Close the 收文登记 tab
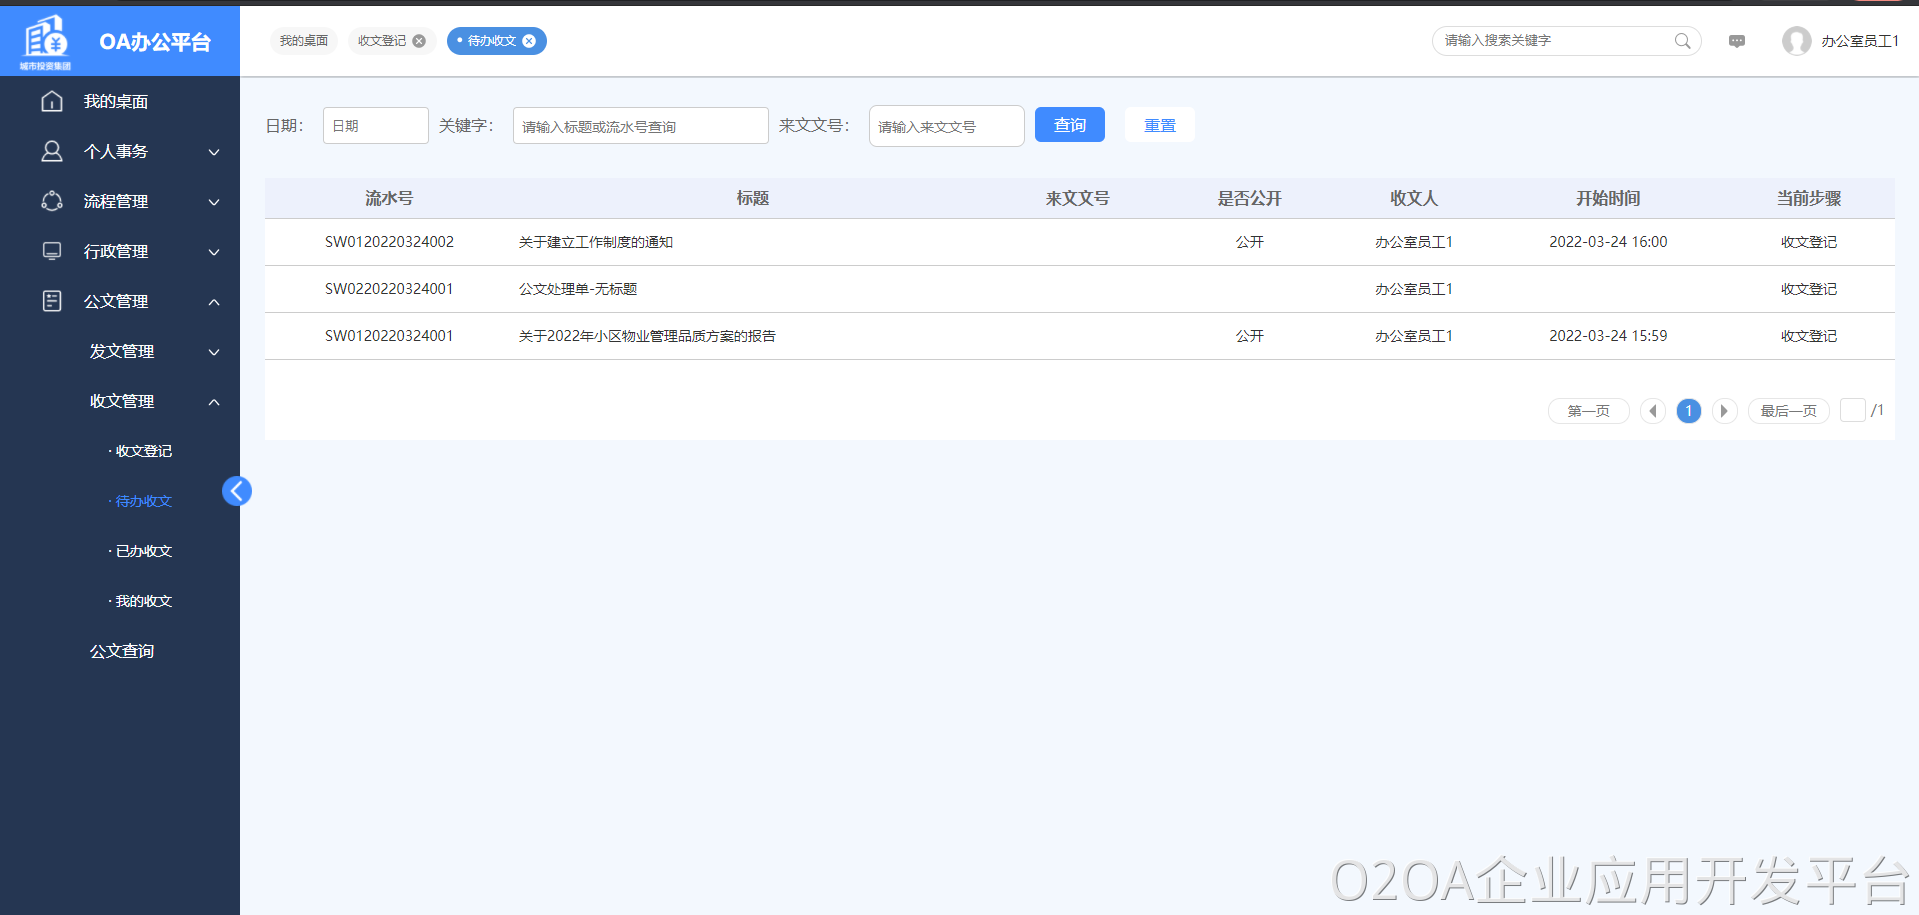This screenshot has height=915, width=1919. [419, 41]
